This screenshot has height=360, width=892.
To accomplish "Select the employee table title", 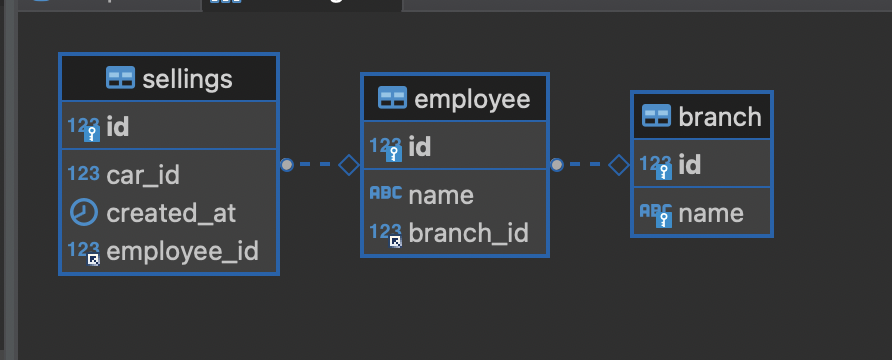I will [472, 99].
